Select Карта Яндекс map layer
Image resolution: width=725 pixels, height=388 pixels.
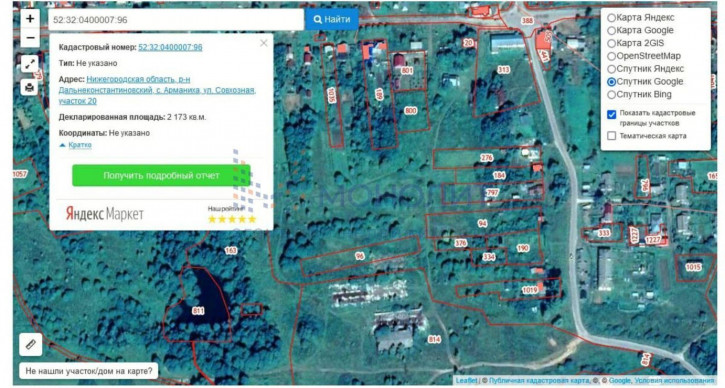(x=640, y=18)
